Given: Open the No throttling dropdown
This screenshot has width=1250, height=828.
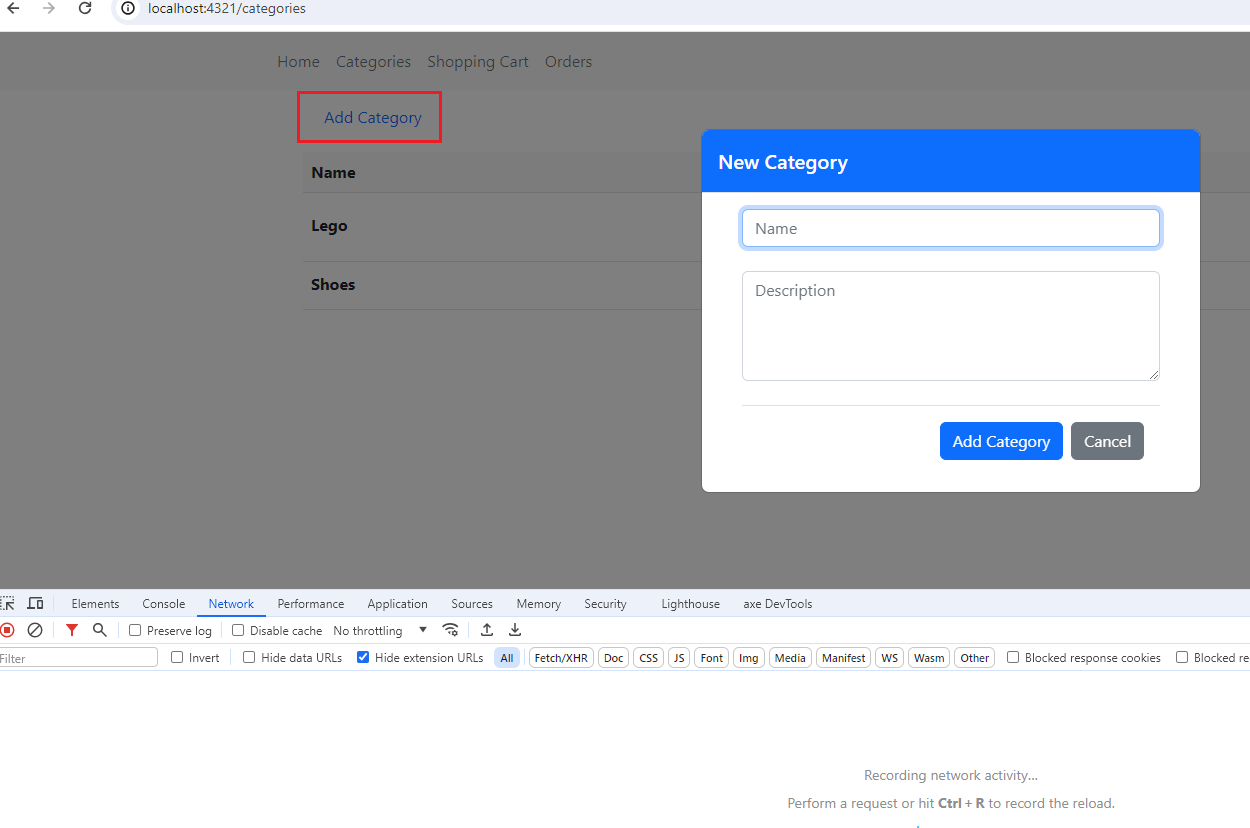Looking at the screenshot, I should 380,630.
